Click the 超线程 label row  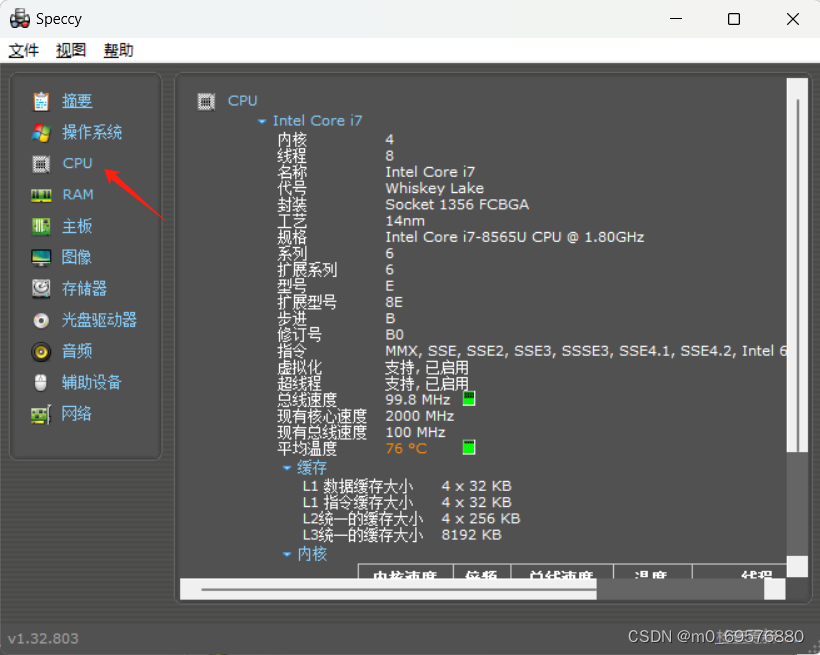pos(300,383)
